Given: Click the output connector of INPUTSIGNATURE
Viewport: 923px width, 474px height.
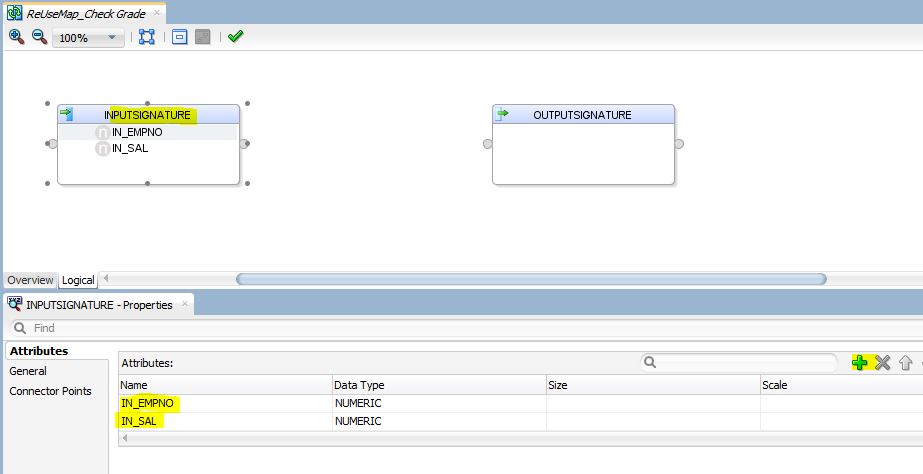Looking at the screenshot, I should [x=244, y=144].
